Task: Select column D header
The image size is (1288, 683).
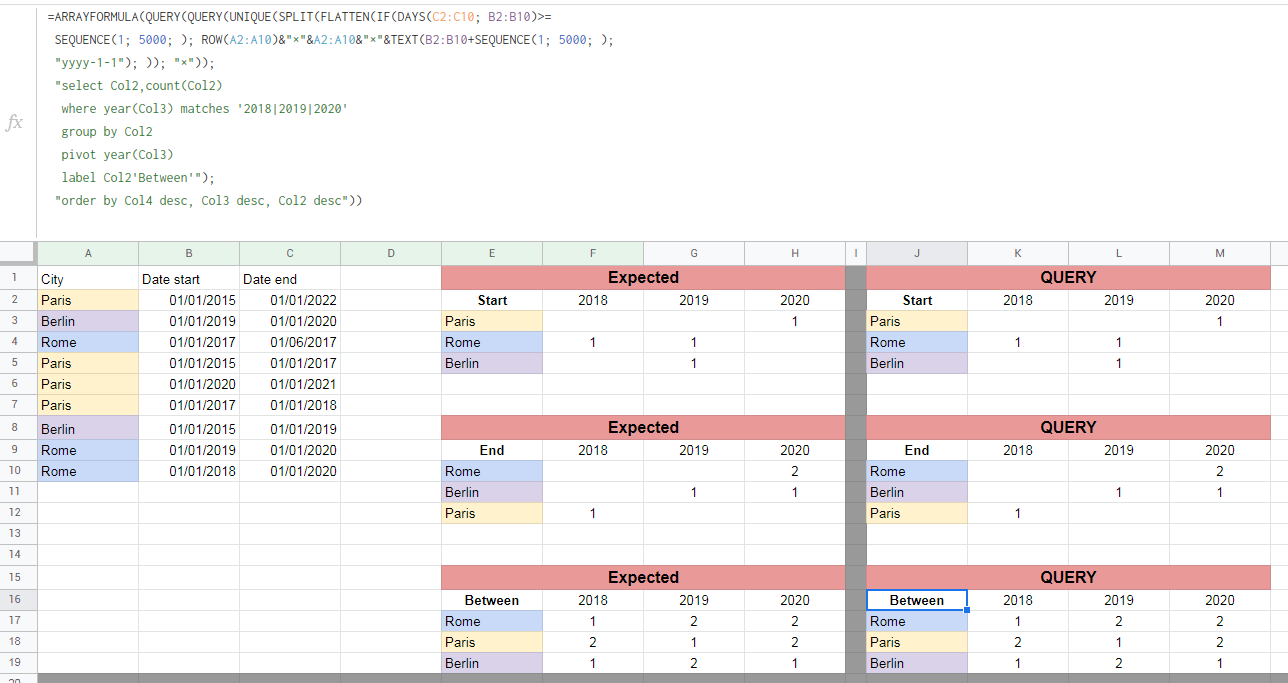Action: pyautogui.click(x=391, y=254)
